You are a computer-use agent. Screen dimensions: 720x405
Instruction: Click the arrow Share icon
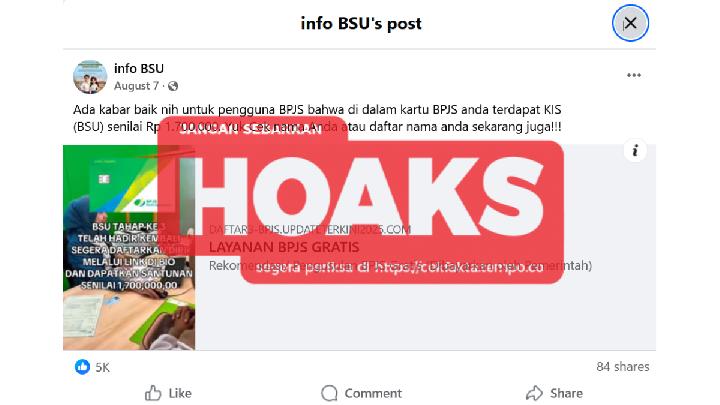point(534,393)
